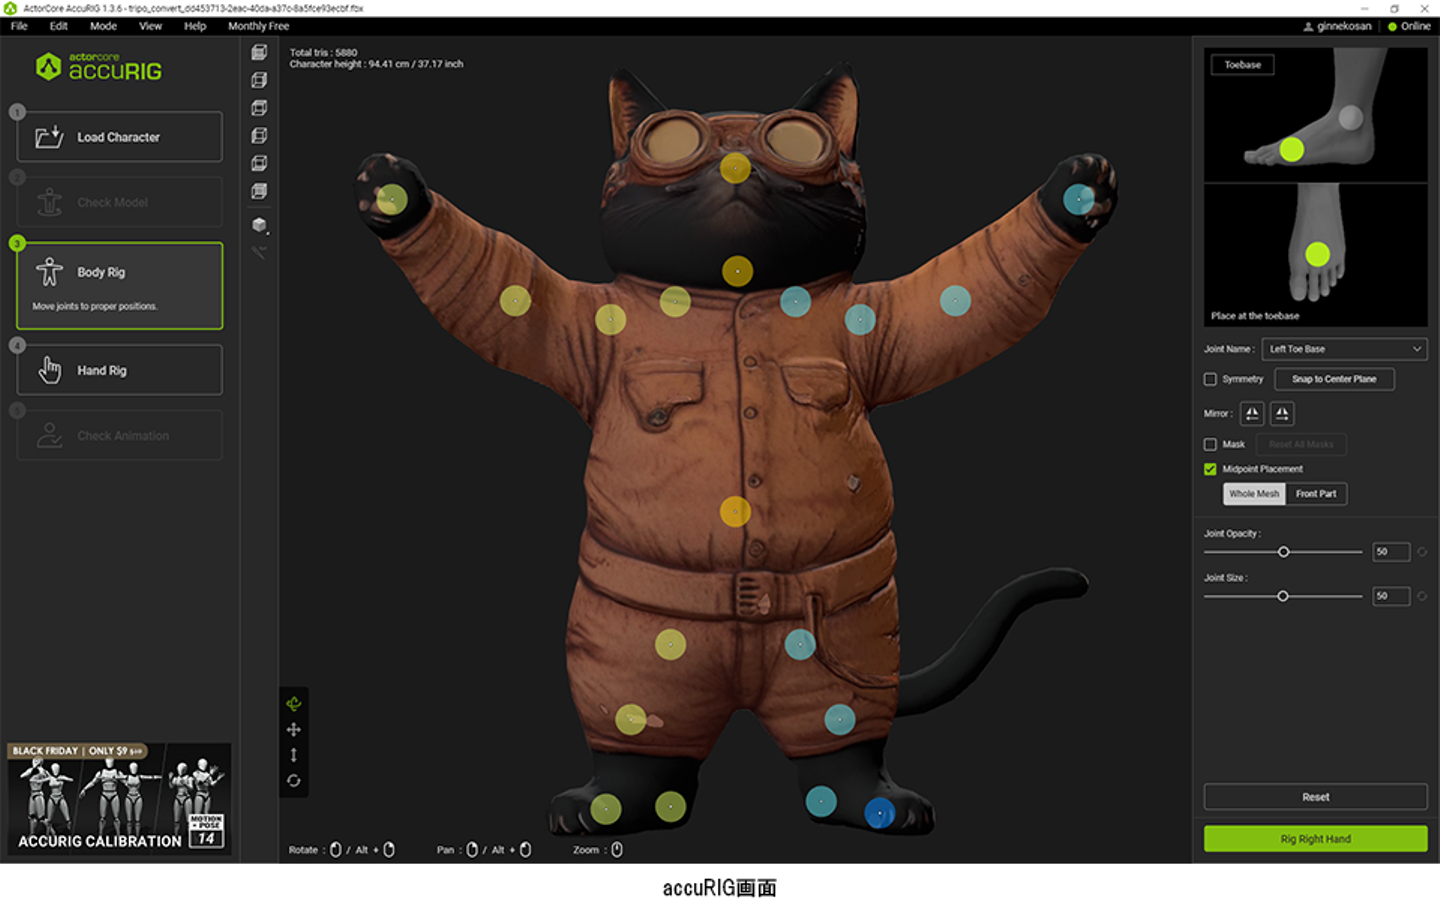
Task: Open the Monthly Free menu
Action: point(258,26)
